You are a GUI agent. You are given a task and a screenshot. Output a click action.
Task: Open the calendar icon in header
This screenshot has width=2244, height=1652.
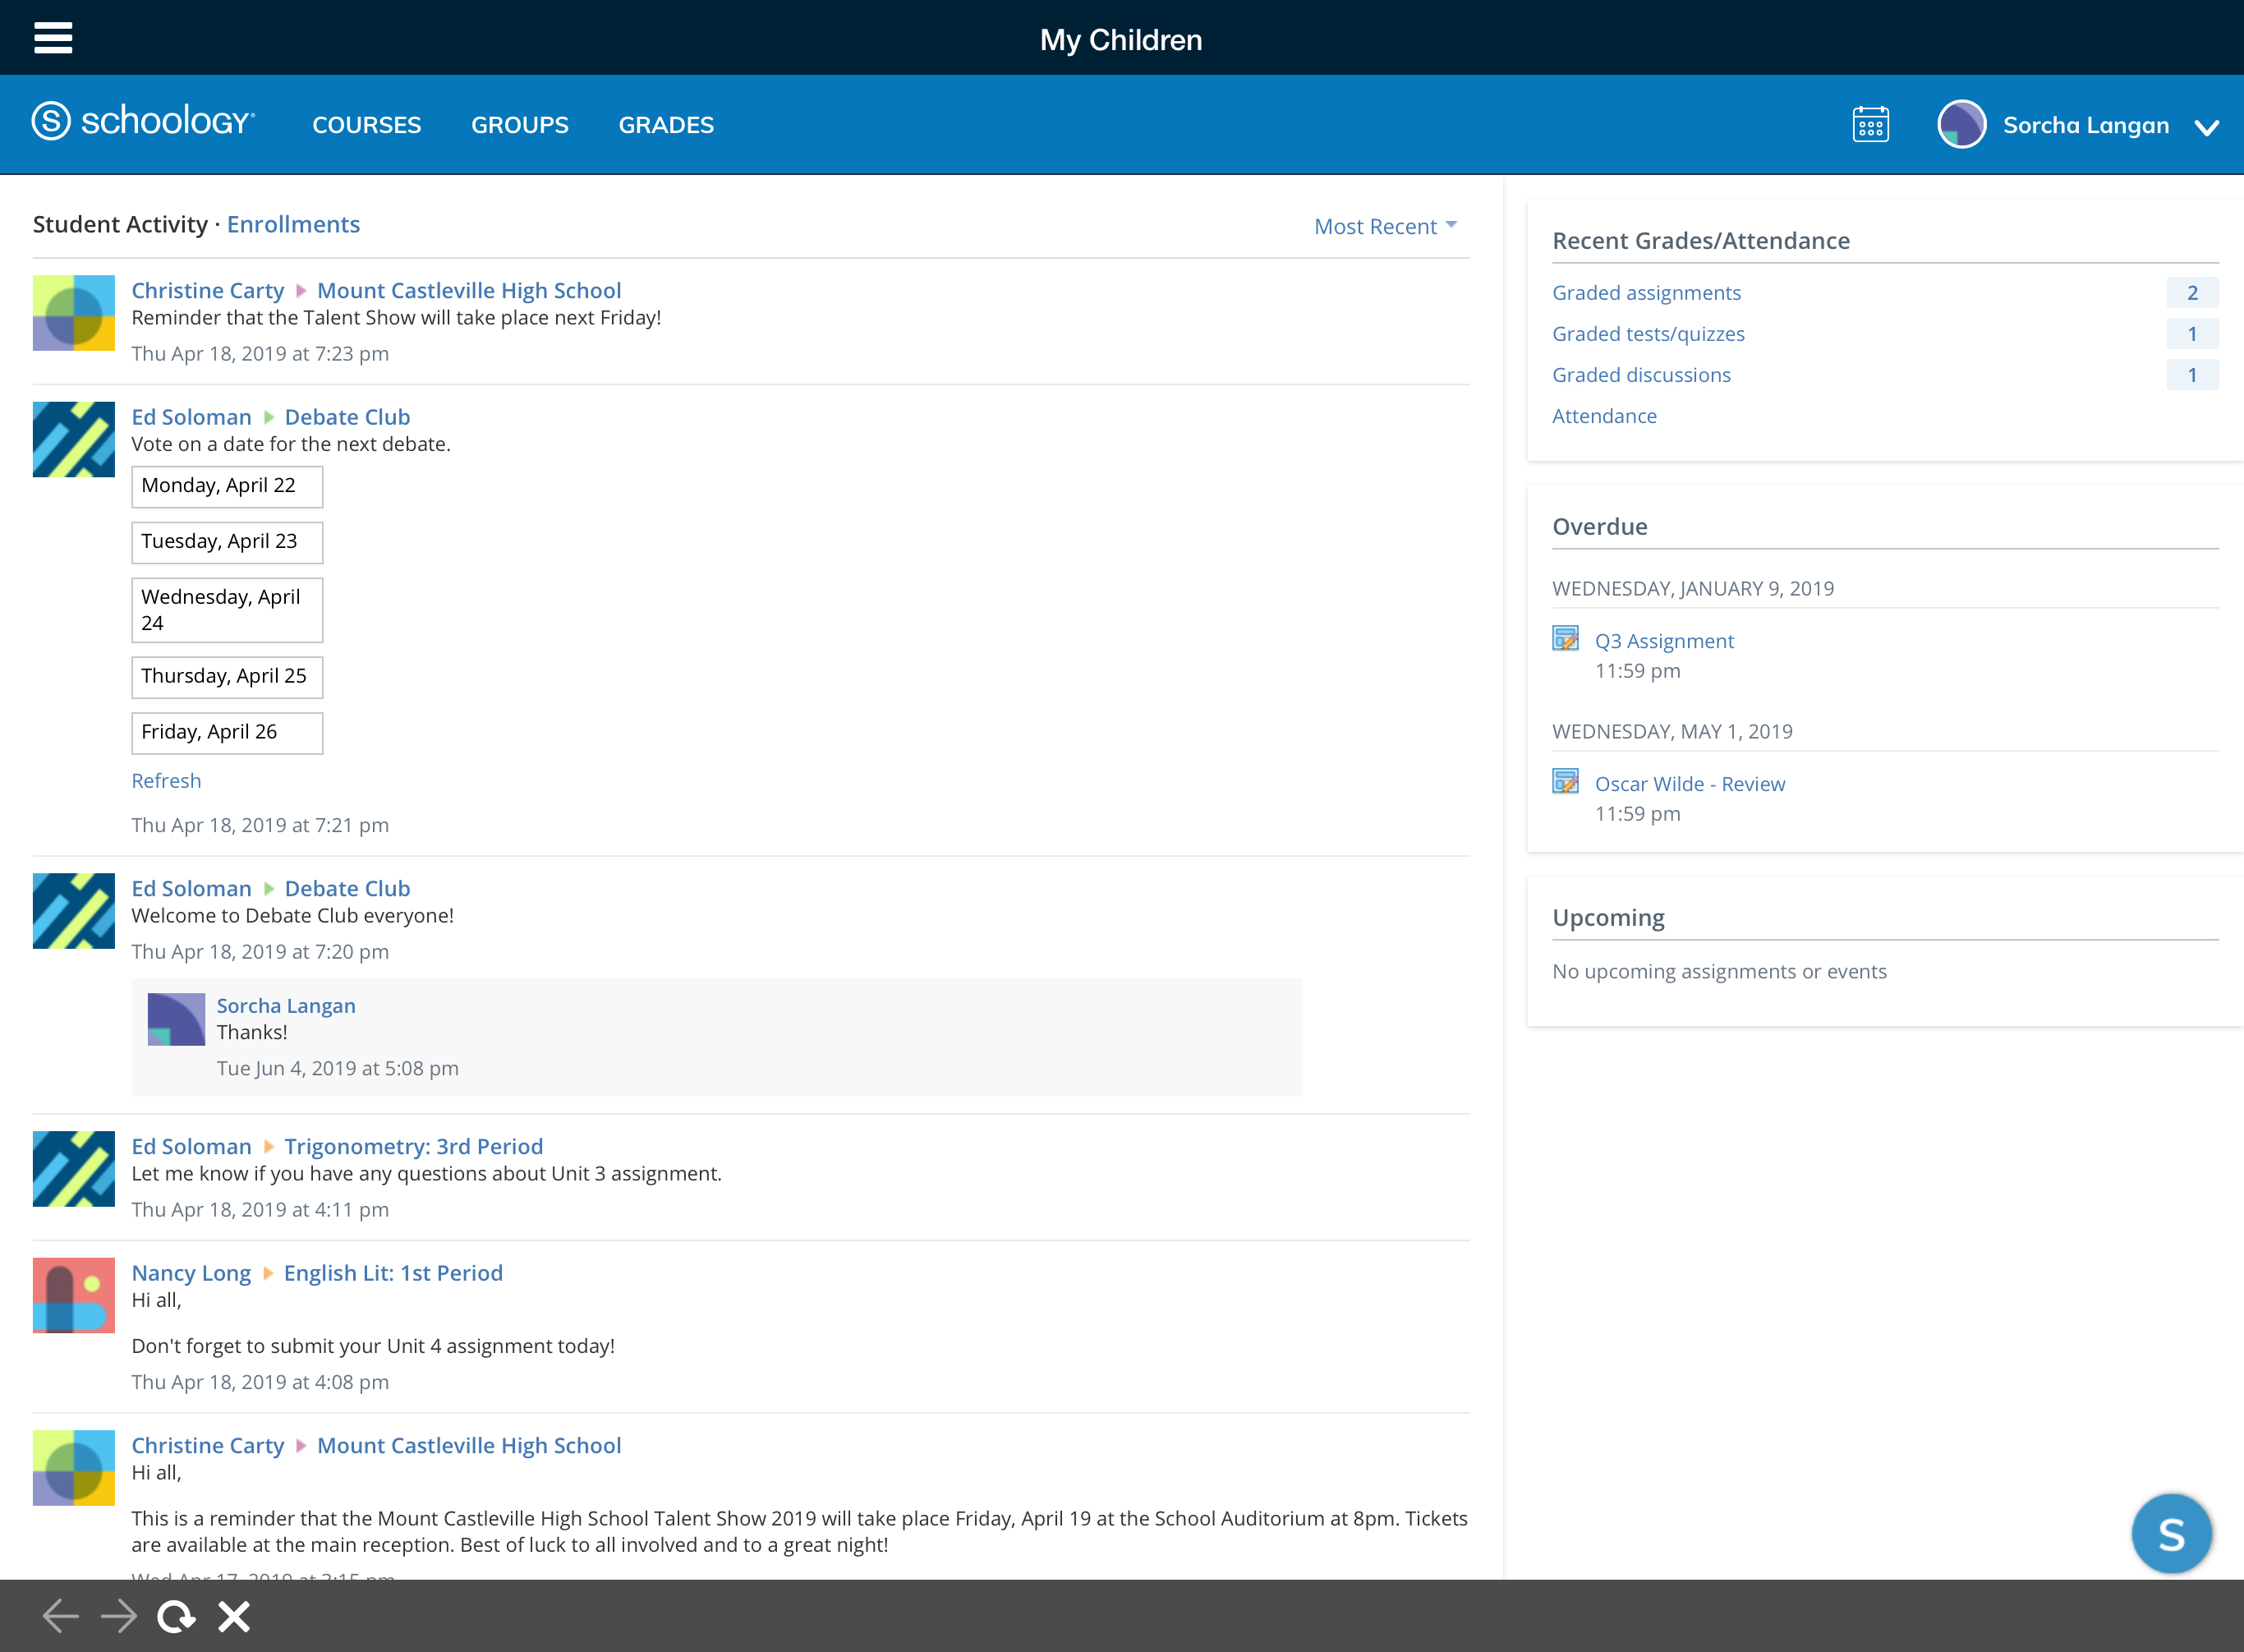[1870, 125]
